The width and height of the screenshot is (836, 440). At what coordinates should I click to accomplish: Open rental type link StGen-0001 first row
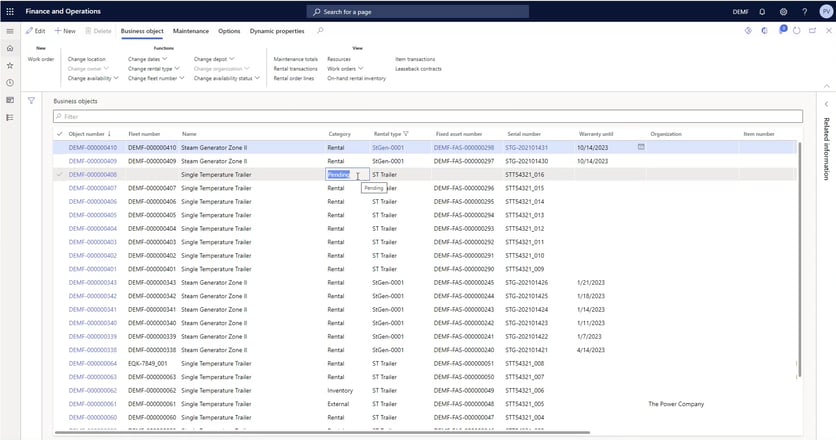coord(388,148)
